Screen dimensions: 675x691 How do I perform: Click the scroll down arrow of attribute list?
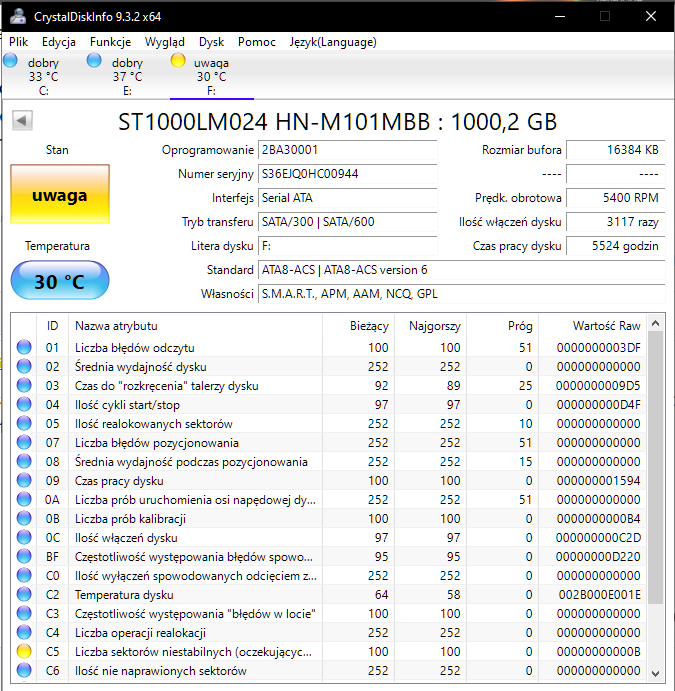(656, 673)
